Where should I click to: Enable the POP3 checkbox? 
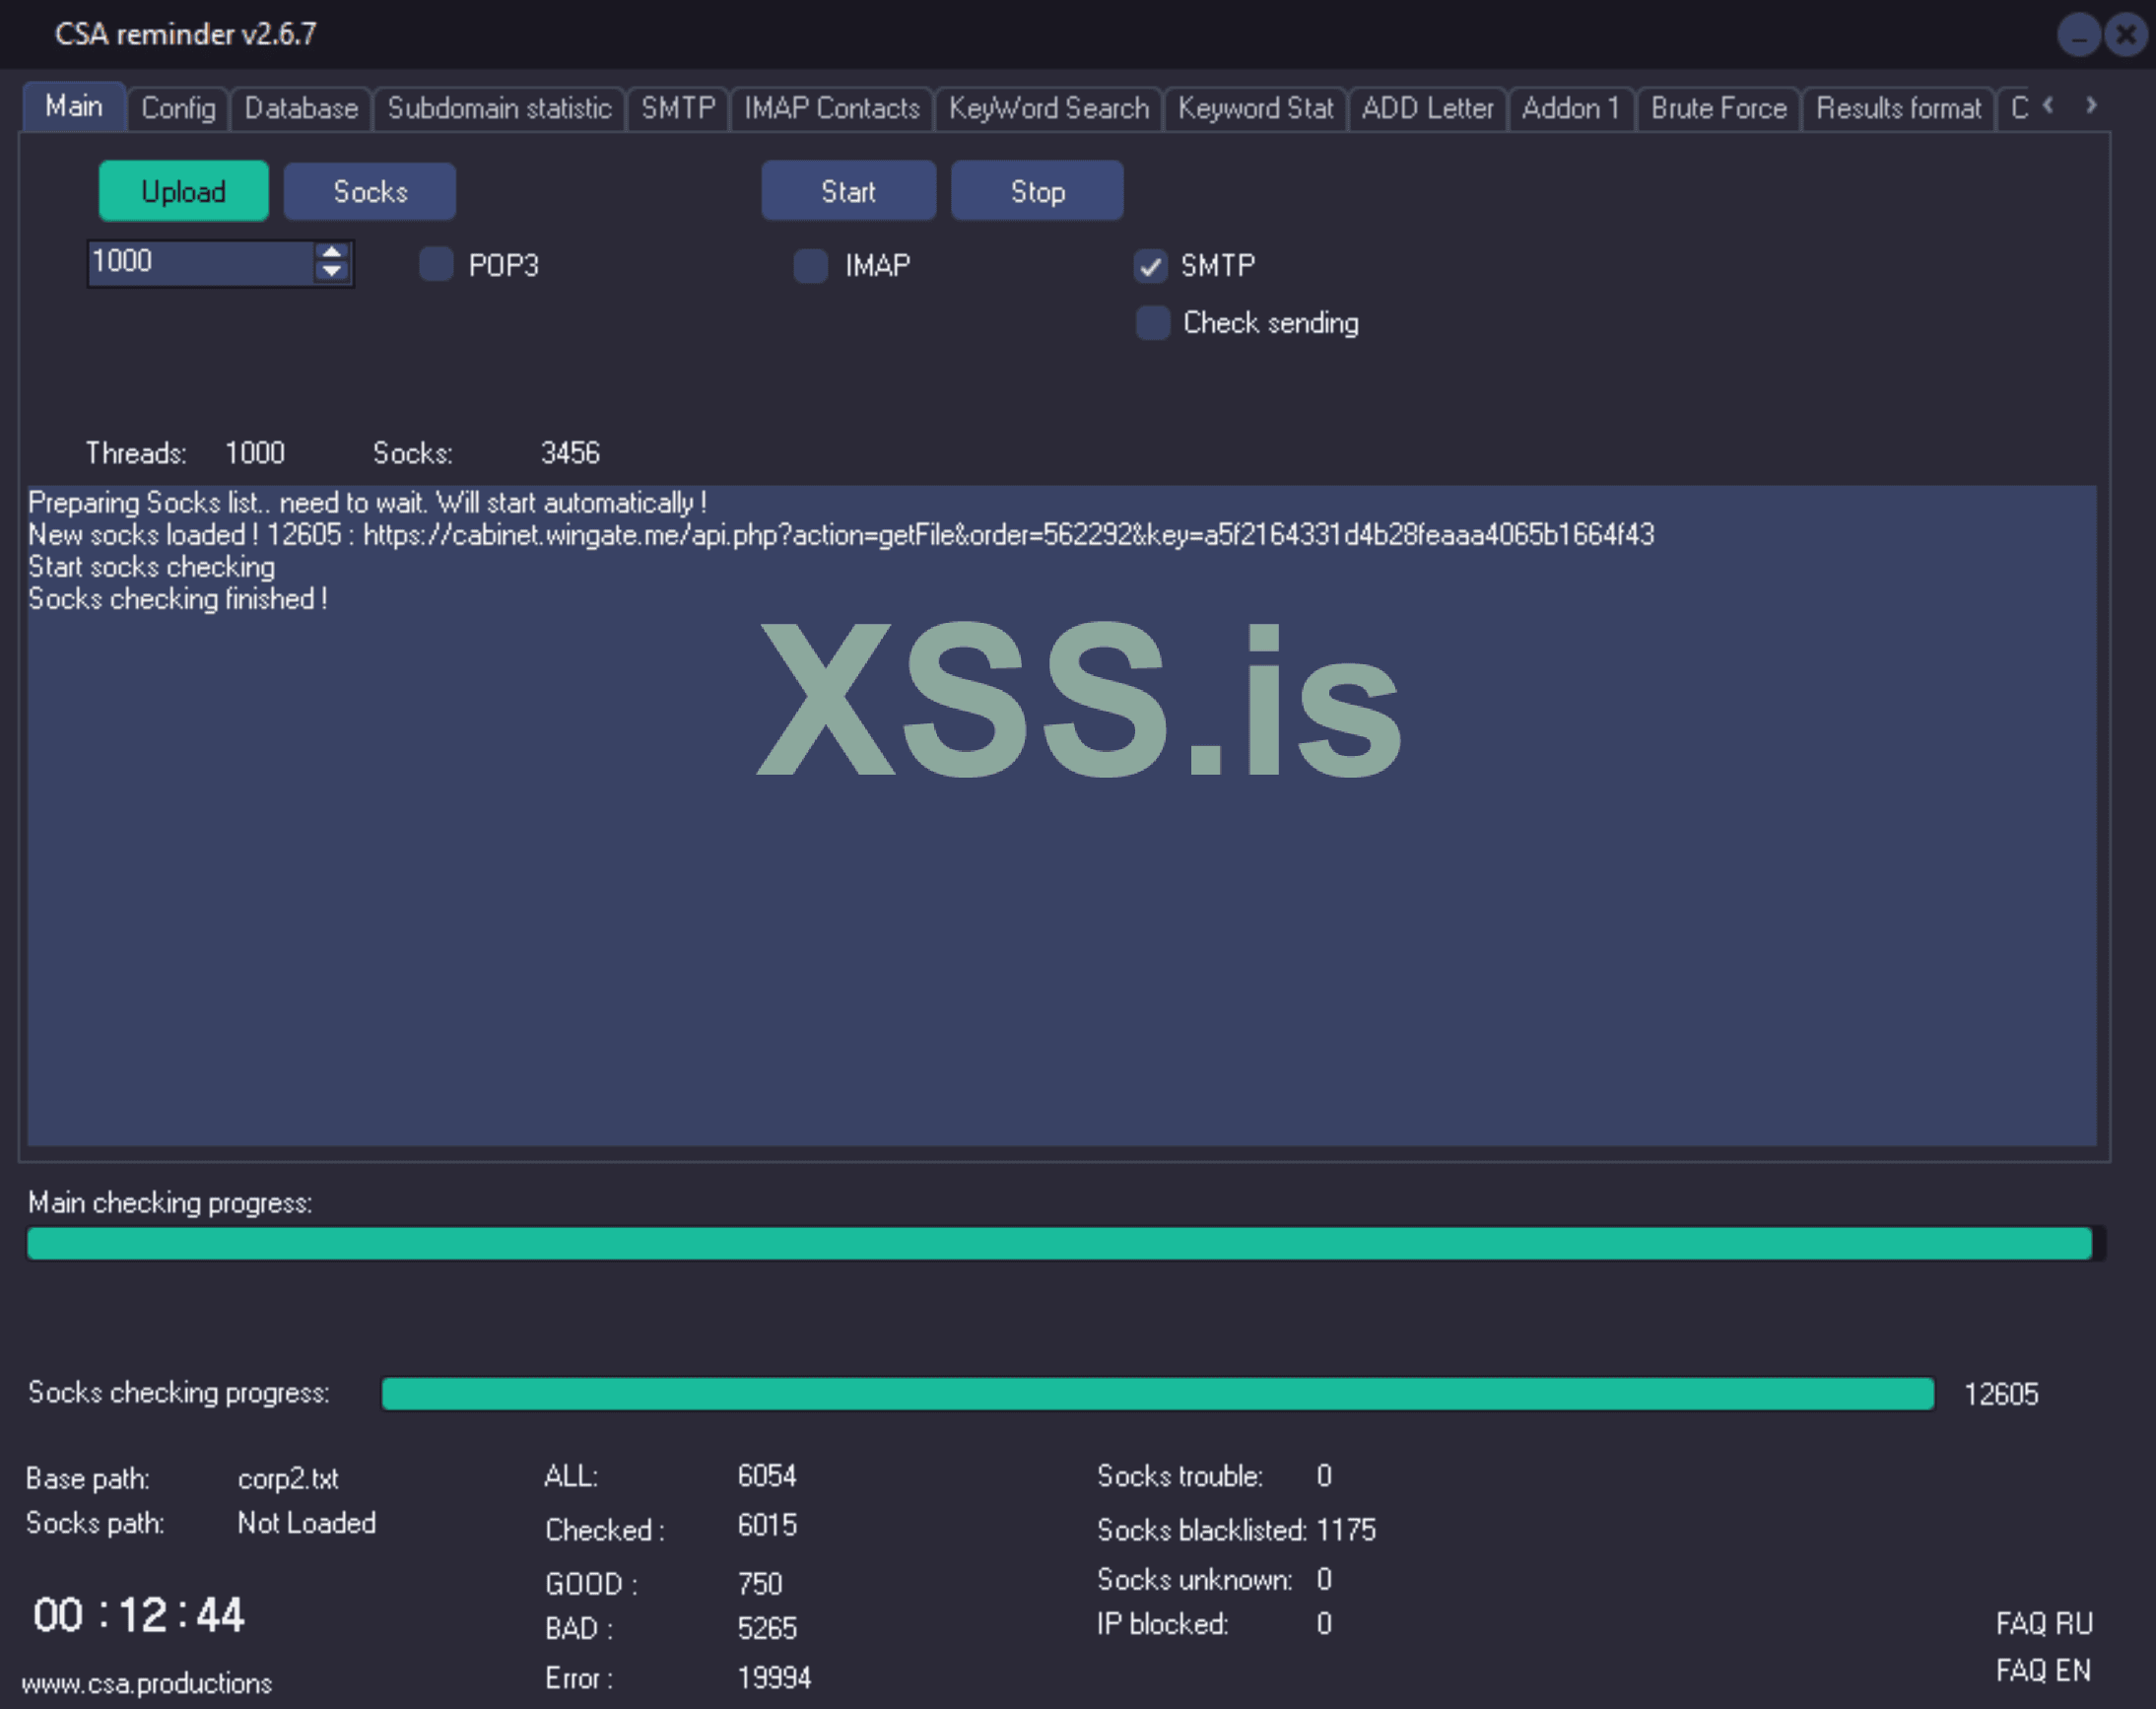(x=436, y=265)
